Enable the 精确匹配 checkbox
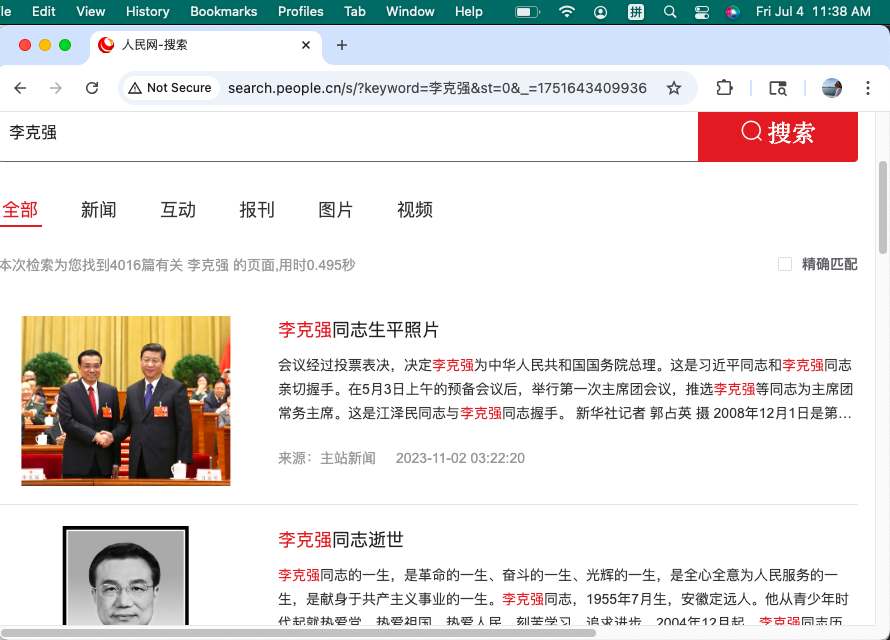 pyautogui.click(x=785, y=264)
